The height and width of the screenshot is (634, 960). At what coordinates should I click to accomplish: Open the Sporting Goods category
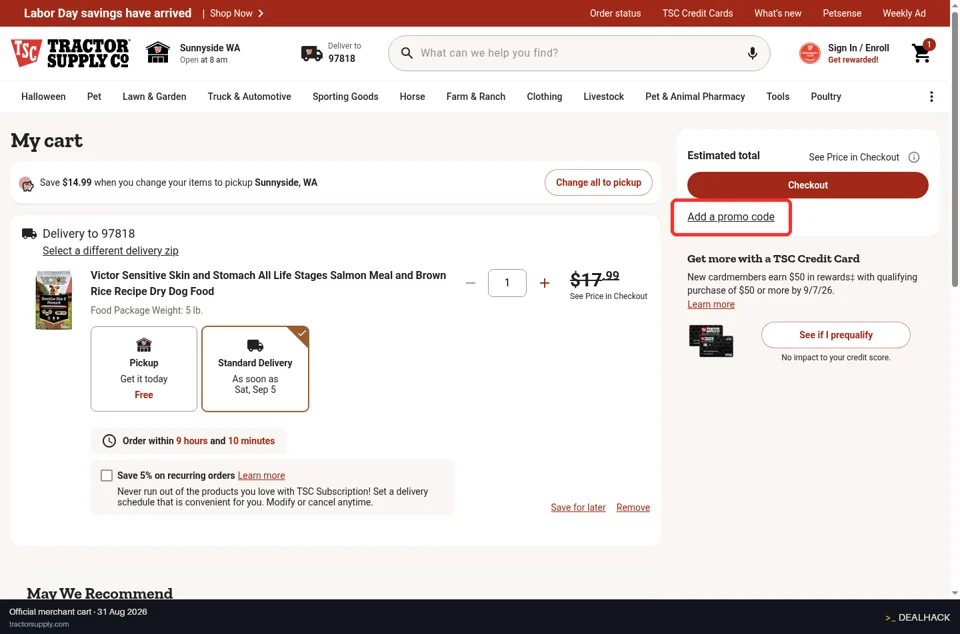[345, 97]
